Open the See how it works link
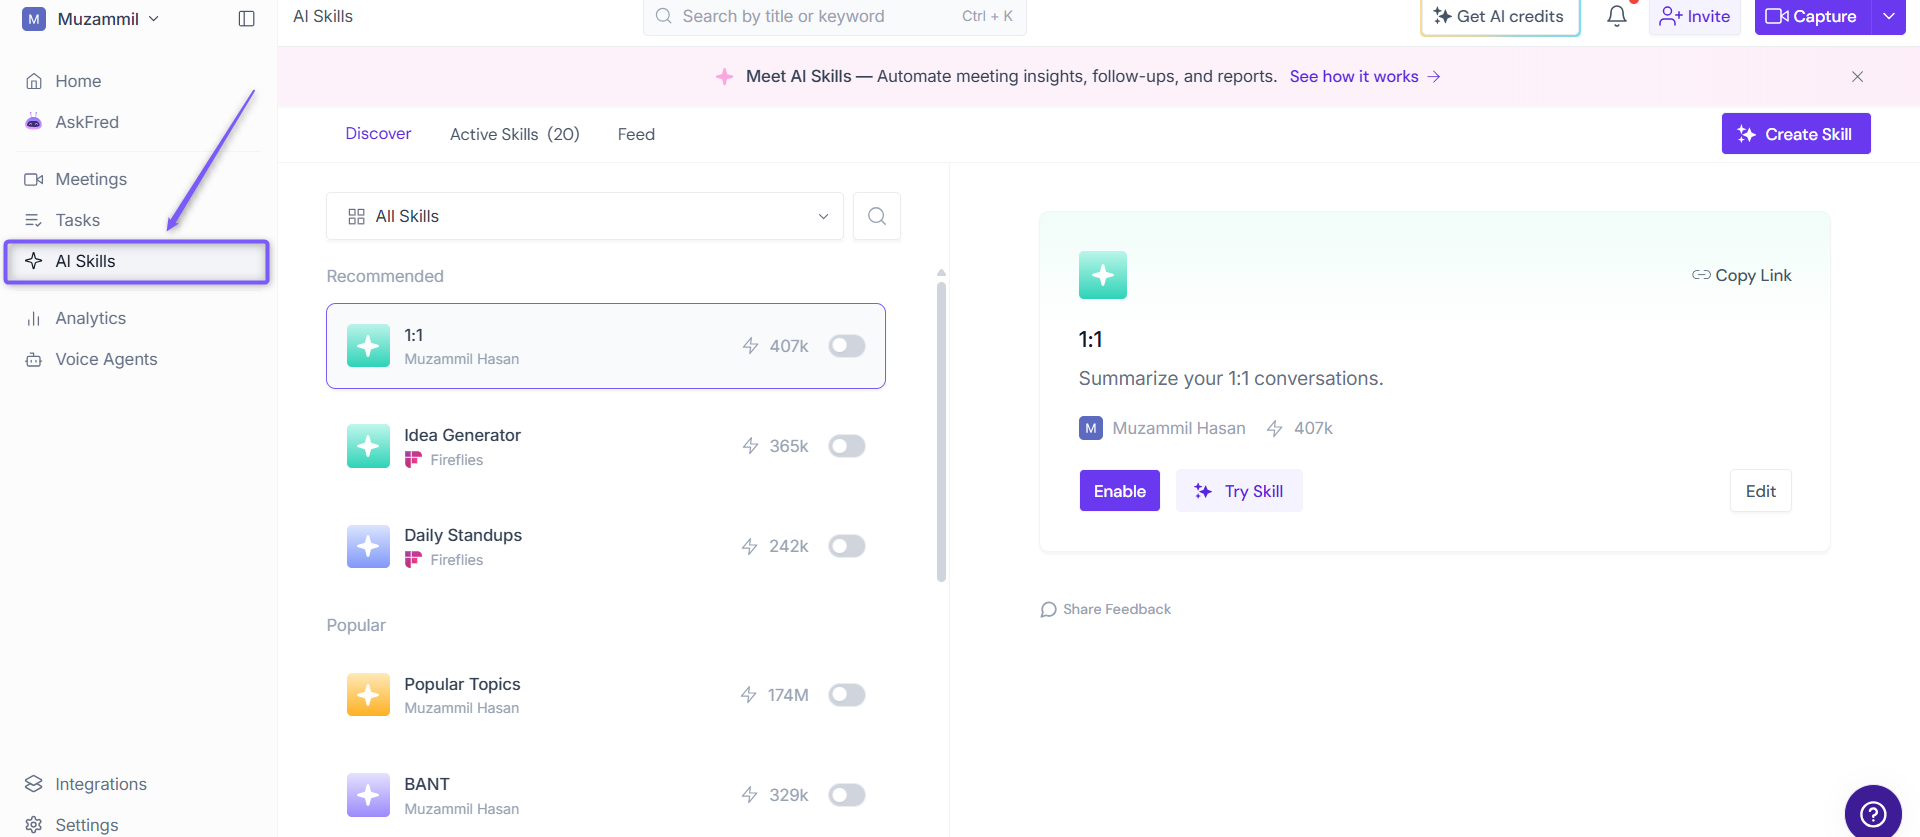Viewport: 1920px width, 837px height. 1365,76
